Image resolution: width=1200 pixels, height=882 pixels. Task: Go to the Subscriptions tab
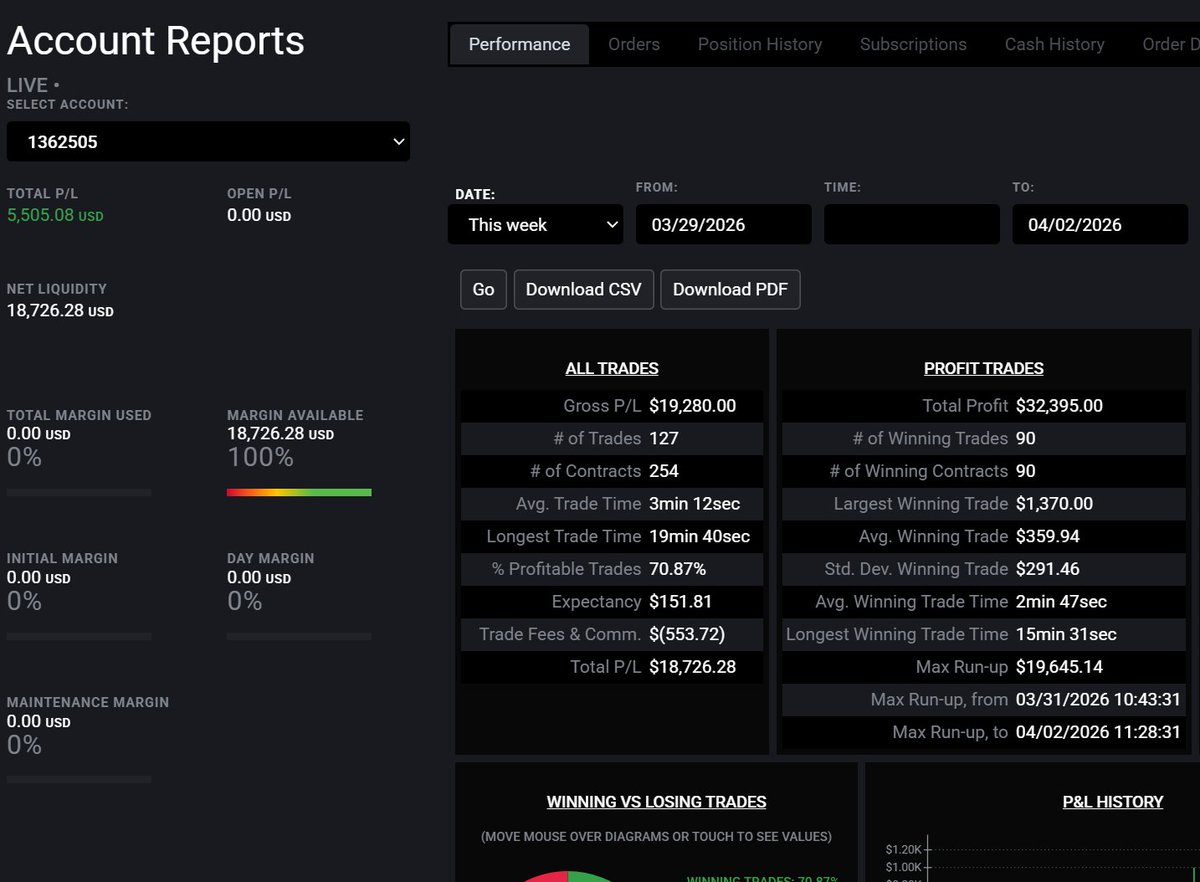tap(913, 44)
